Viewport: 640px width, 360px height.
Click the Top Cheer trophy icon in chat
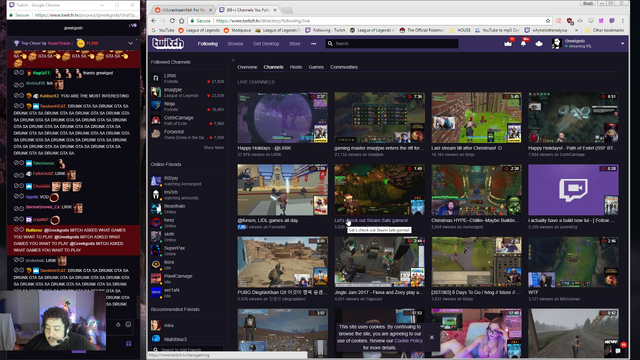click(x=16, y=43)
